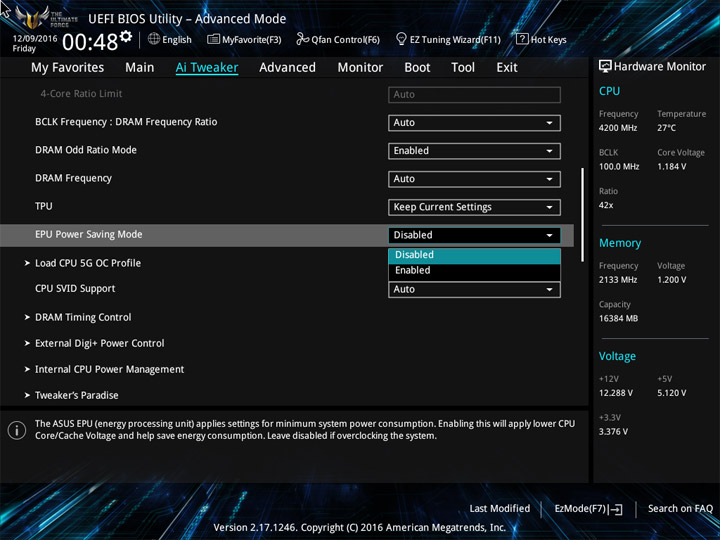Select the Ai Tweaker tab
Screen dimensions: 720x540
click(207, 68)
